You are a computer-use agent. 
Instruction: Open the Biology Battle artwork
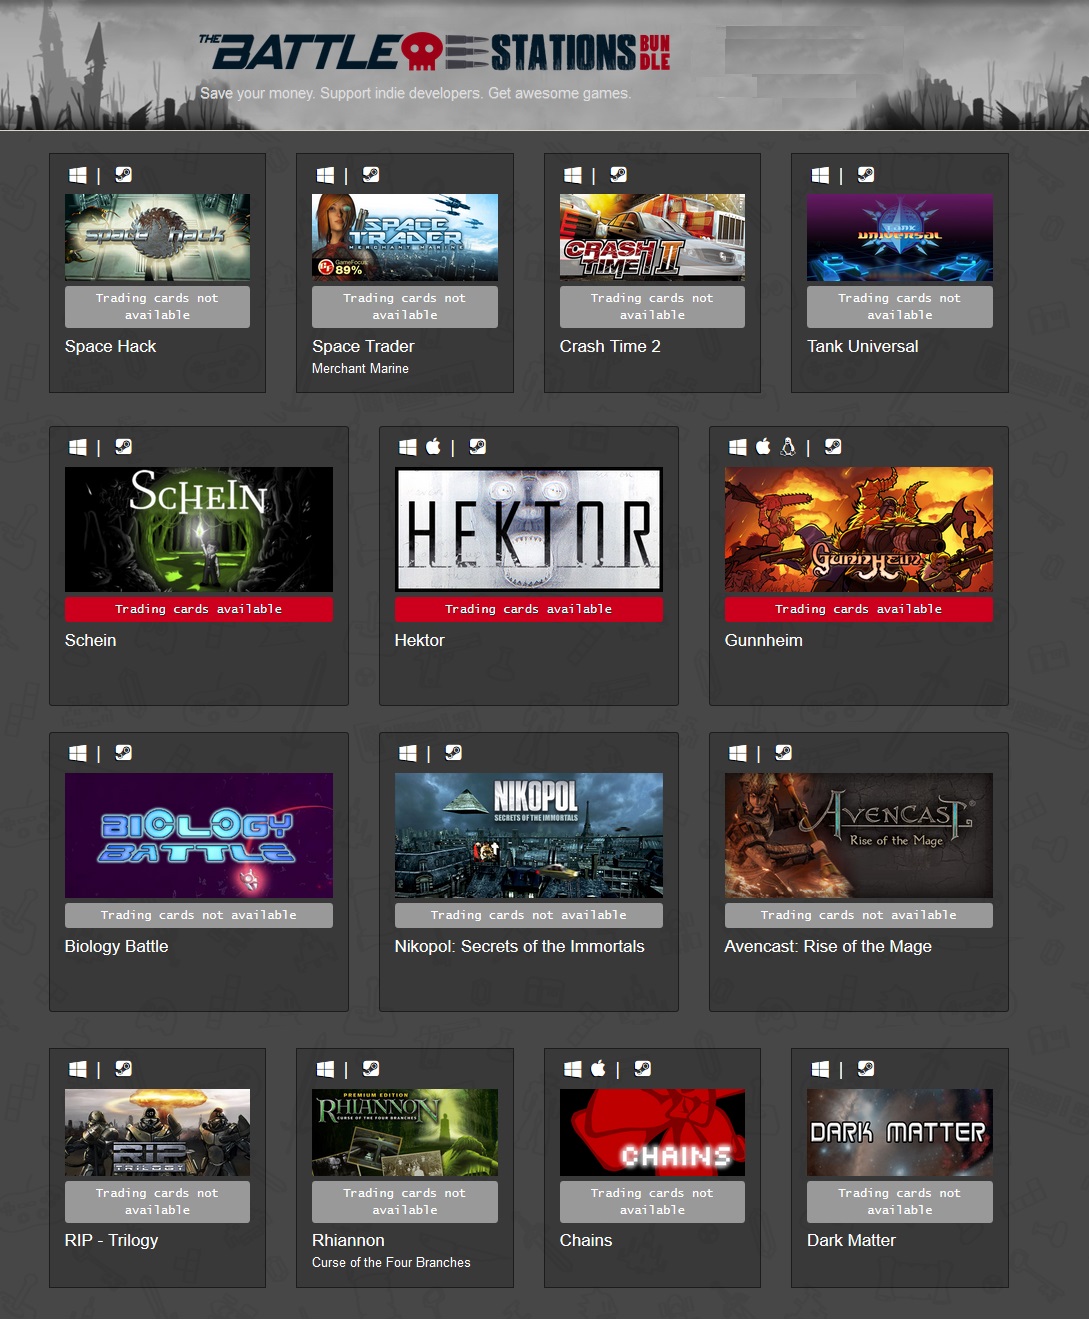(x=199, y=835)
